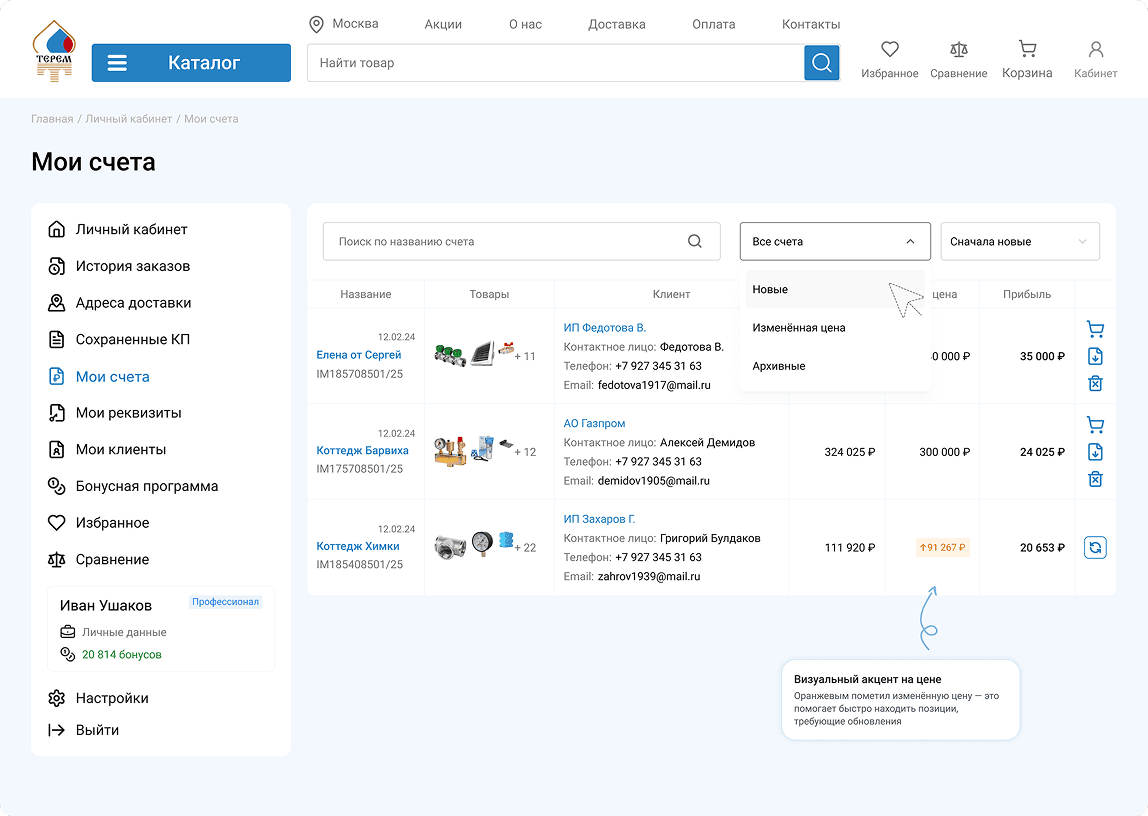The height and width of the screenshot is (816, 1148).
Task: Add Коттедж Барвиха invoice to cart
Action: click(1095, 424)
